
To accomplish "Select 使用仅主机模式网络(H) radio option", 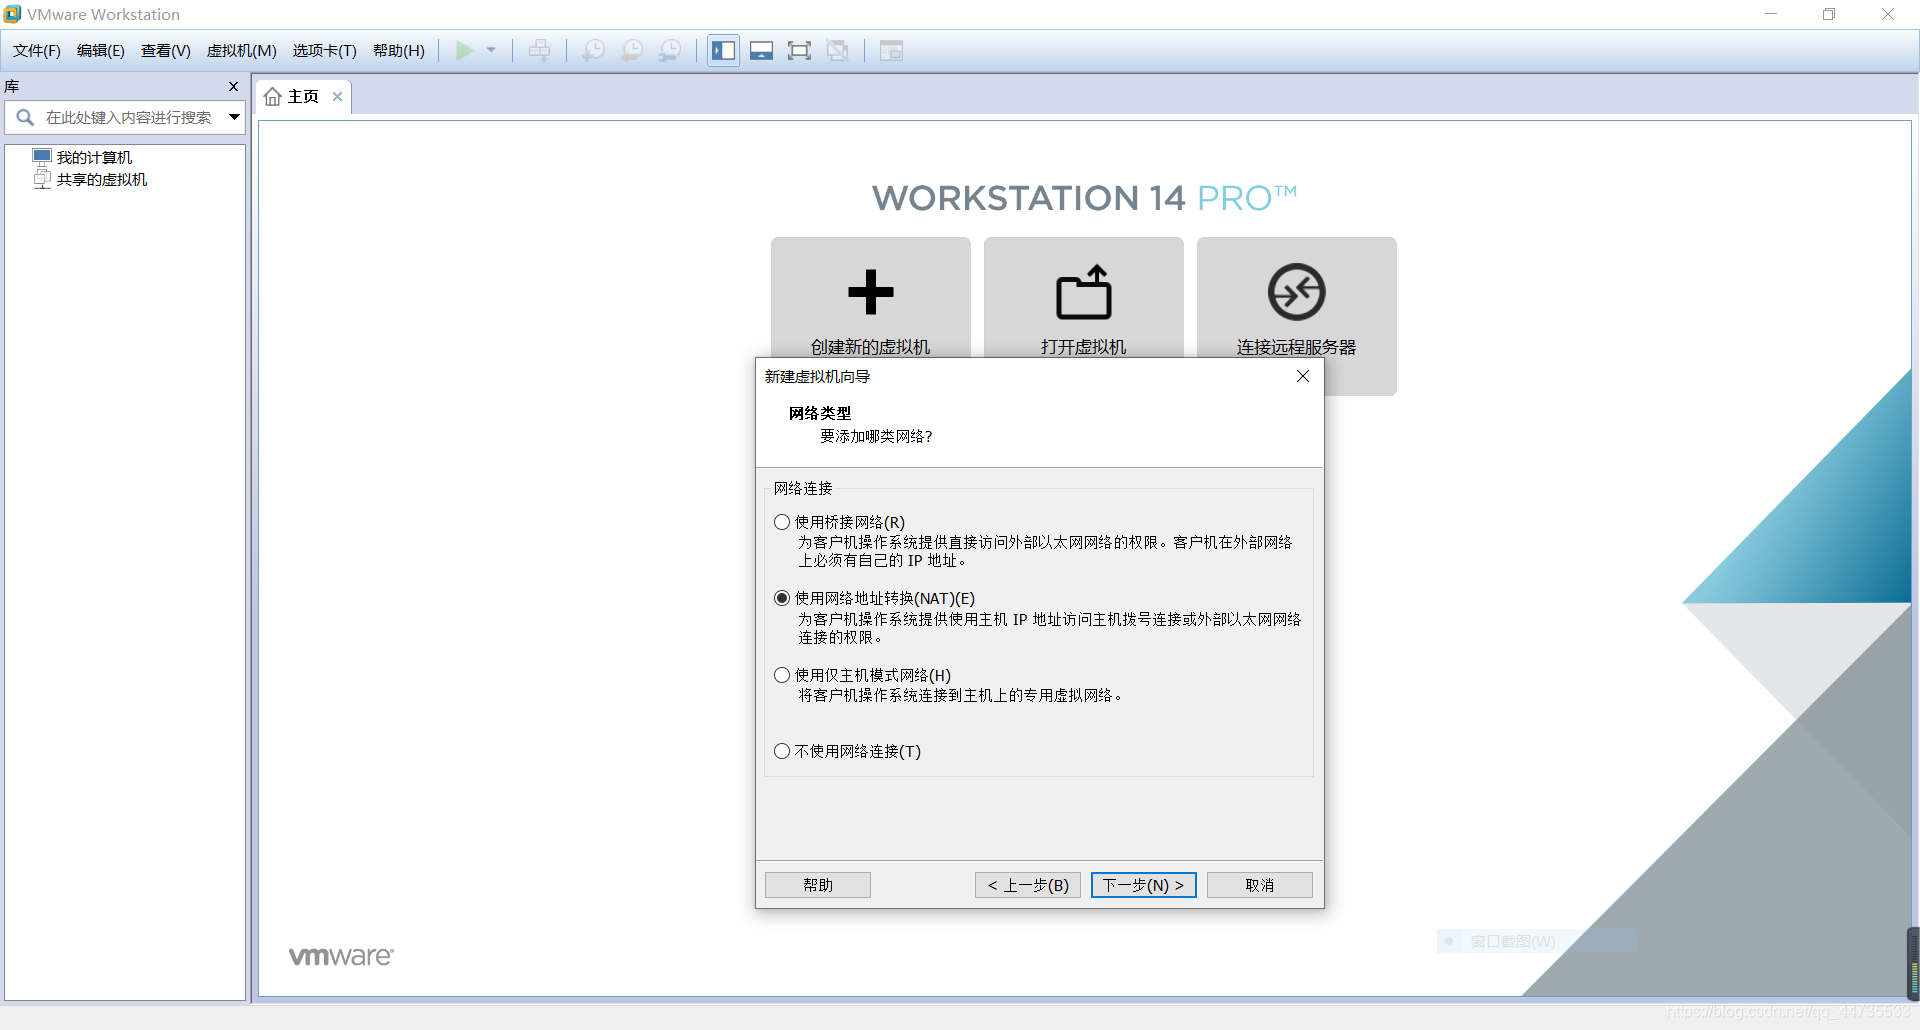I will tap(782, 675).
